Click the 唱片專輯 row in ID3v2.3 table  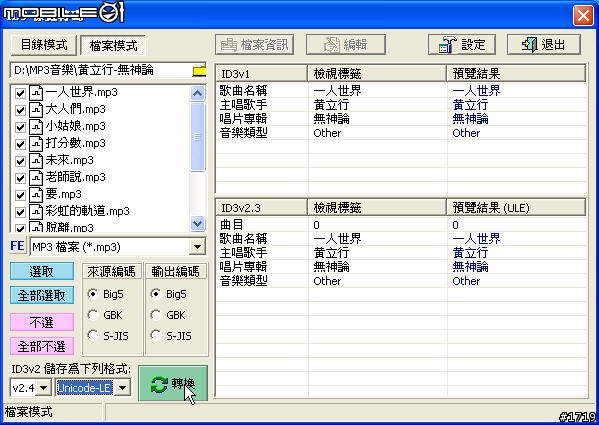(401, 267)
